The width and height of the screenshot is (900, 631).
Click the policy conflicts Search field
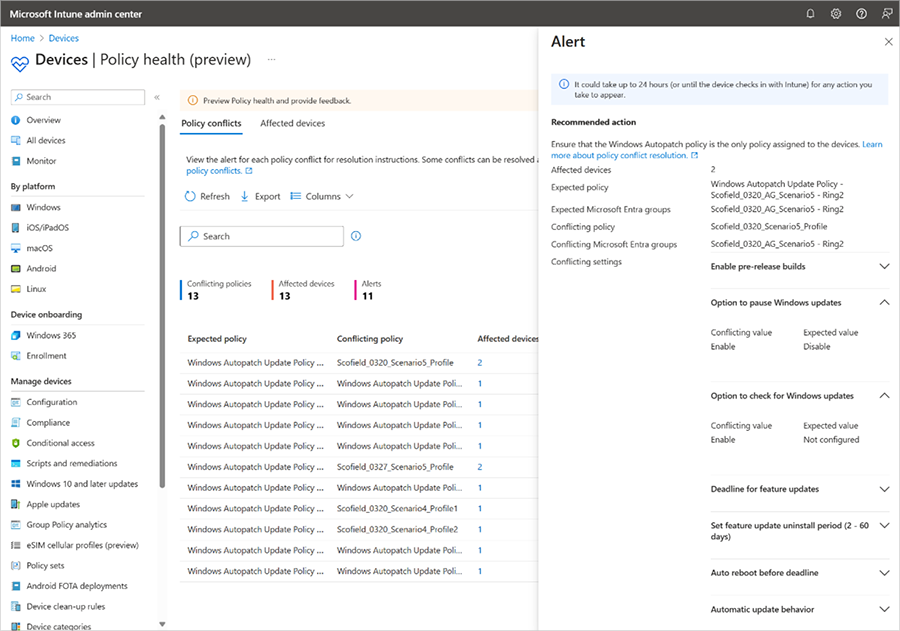pyautogui.click(x=262, y=236)
